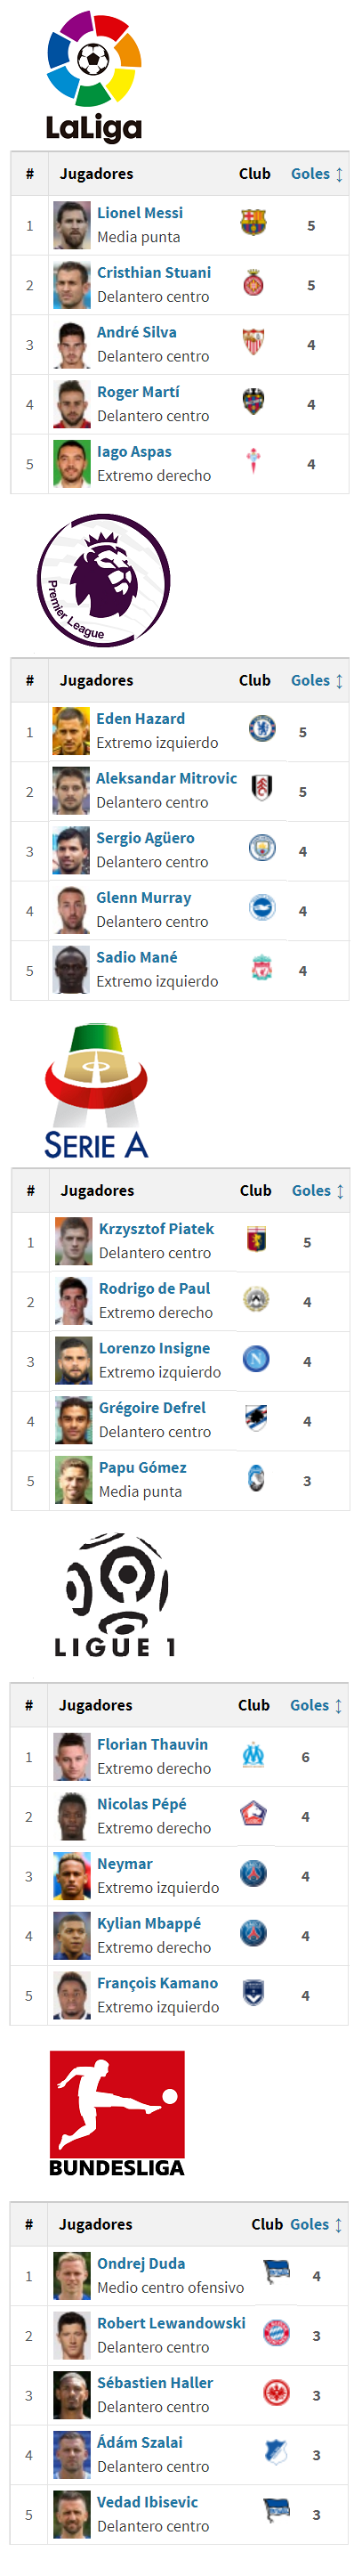Open Lionel Messi player link

140,213
